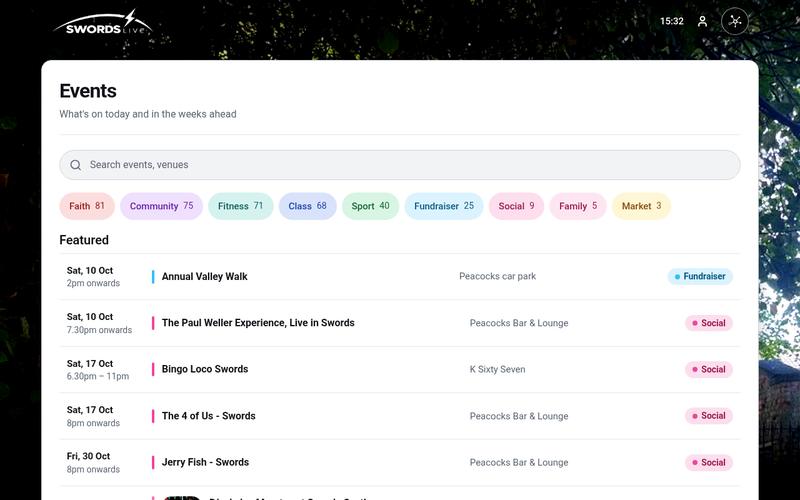Screen dimensions: 800x500
Task: Click the Social tag on Bingo Loco row
Action: 709,369
